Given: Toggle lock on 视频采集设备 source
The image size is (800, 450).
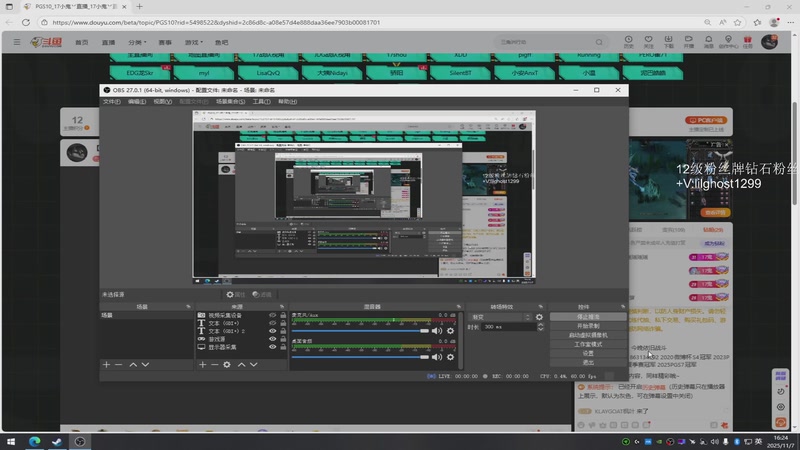Looking at the screenshot, I should tap(283, 315).
